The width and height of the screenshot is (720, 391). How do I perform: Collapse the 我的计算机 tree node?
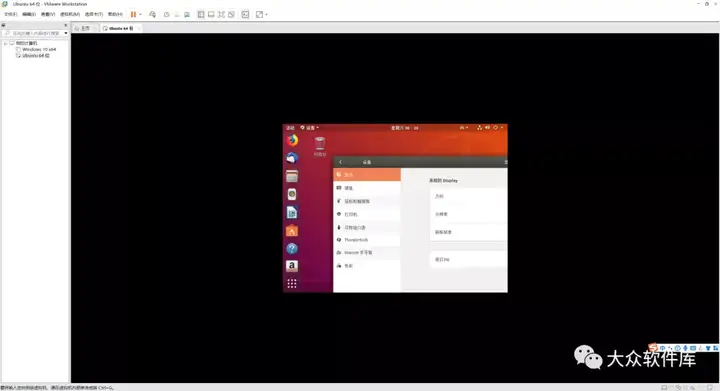coord(6,43)
